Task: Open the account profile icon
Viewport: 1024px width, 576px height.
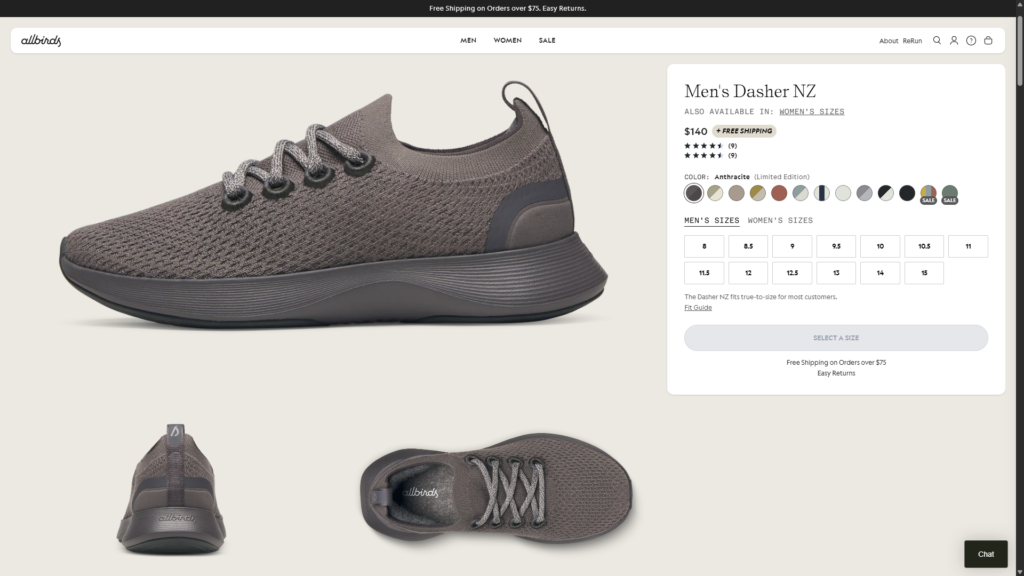Action: 954,41
